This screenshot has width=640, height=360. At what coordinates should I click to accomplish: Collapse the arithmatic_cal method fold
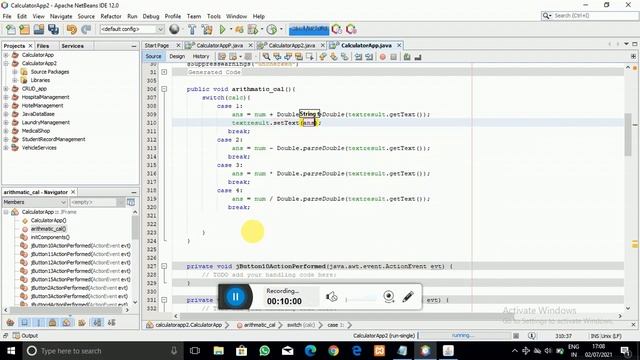coord(164,89)
